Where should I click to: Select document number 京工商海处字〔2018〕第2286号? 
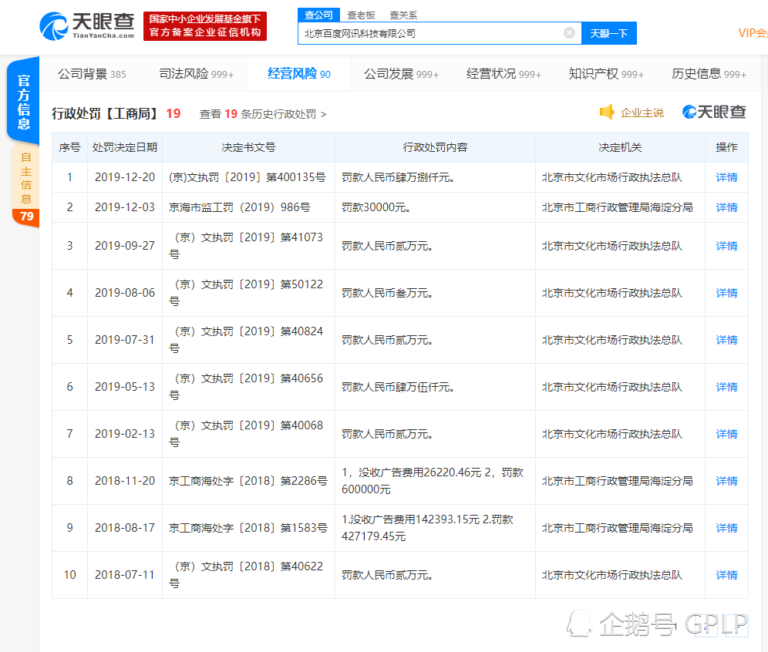click(248, 481)
